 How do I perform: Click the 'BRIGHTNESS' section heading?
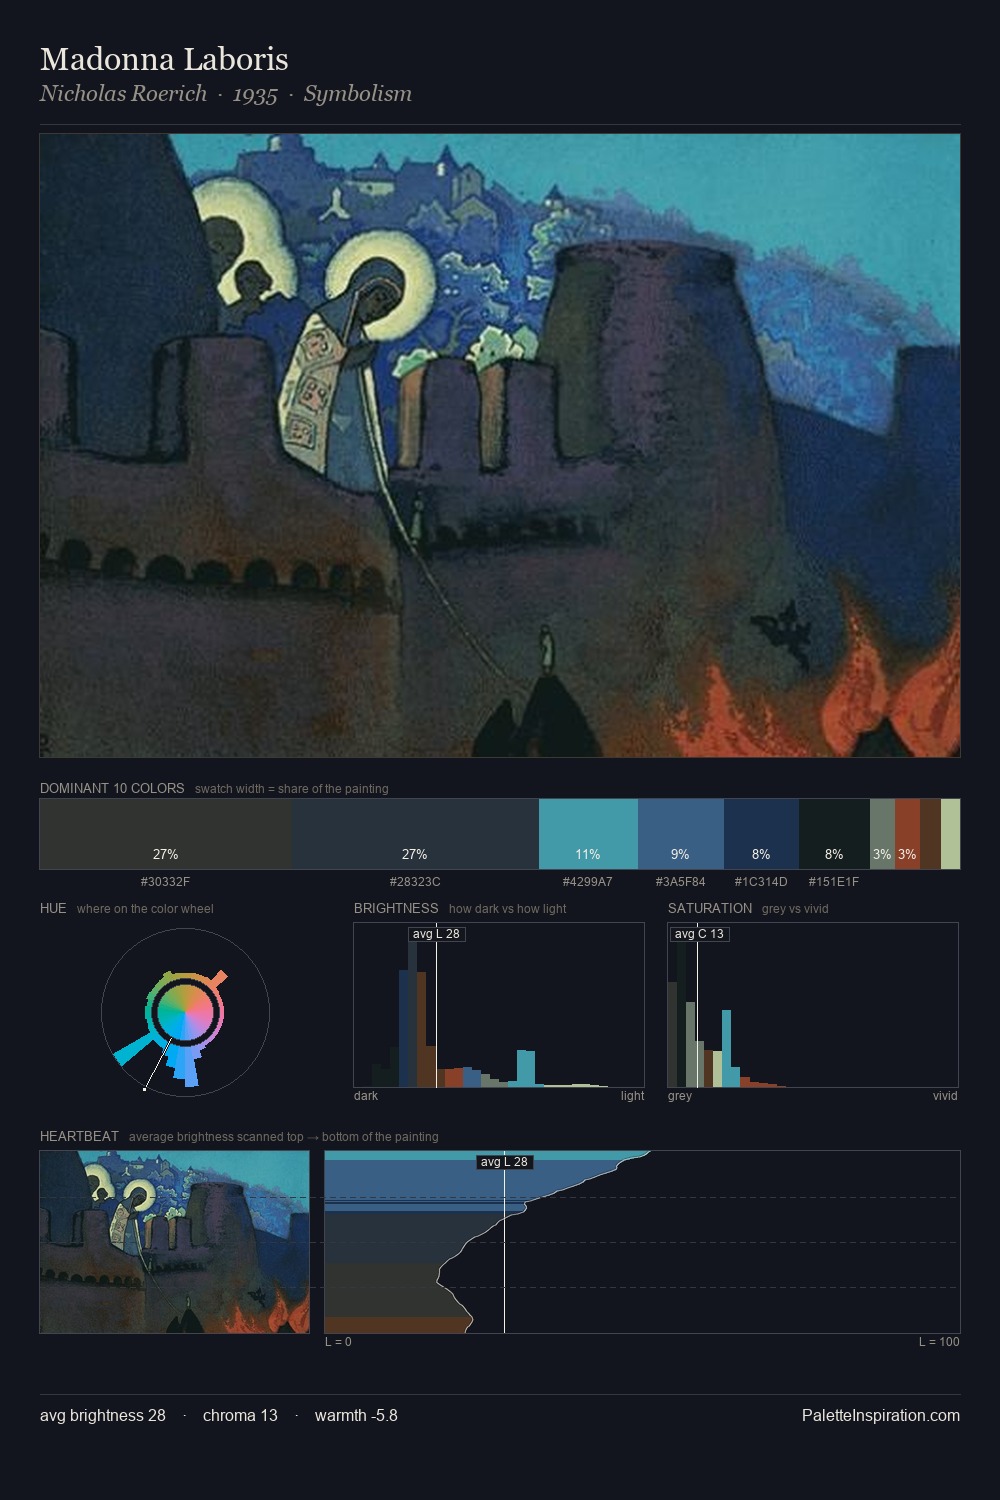(x=396, y=908)
